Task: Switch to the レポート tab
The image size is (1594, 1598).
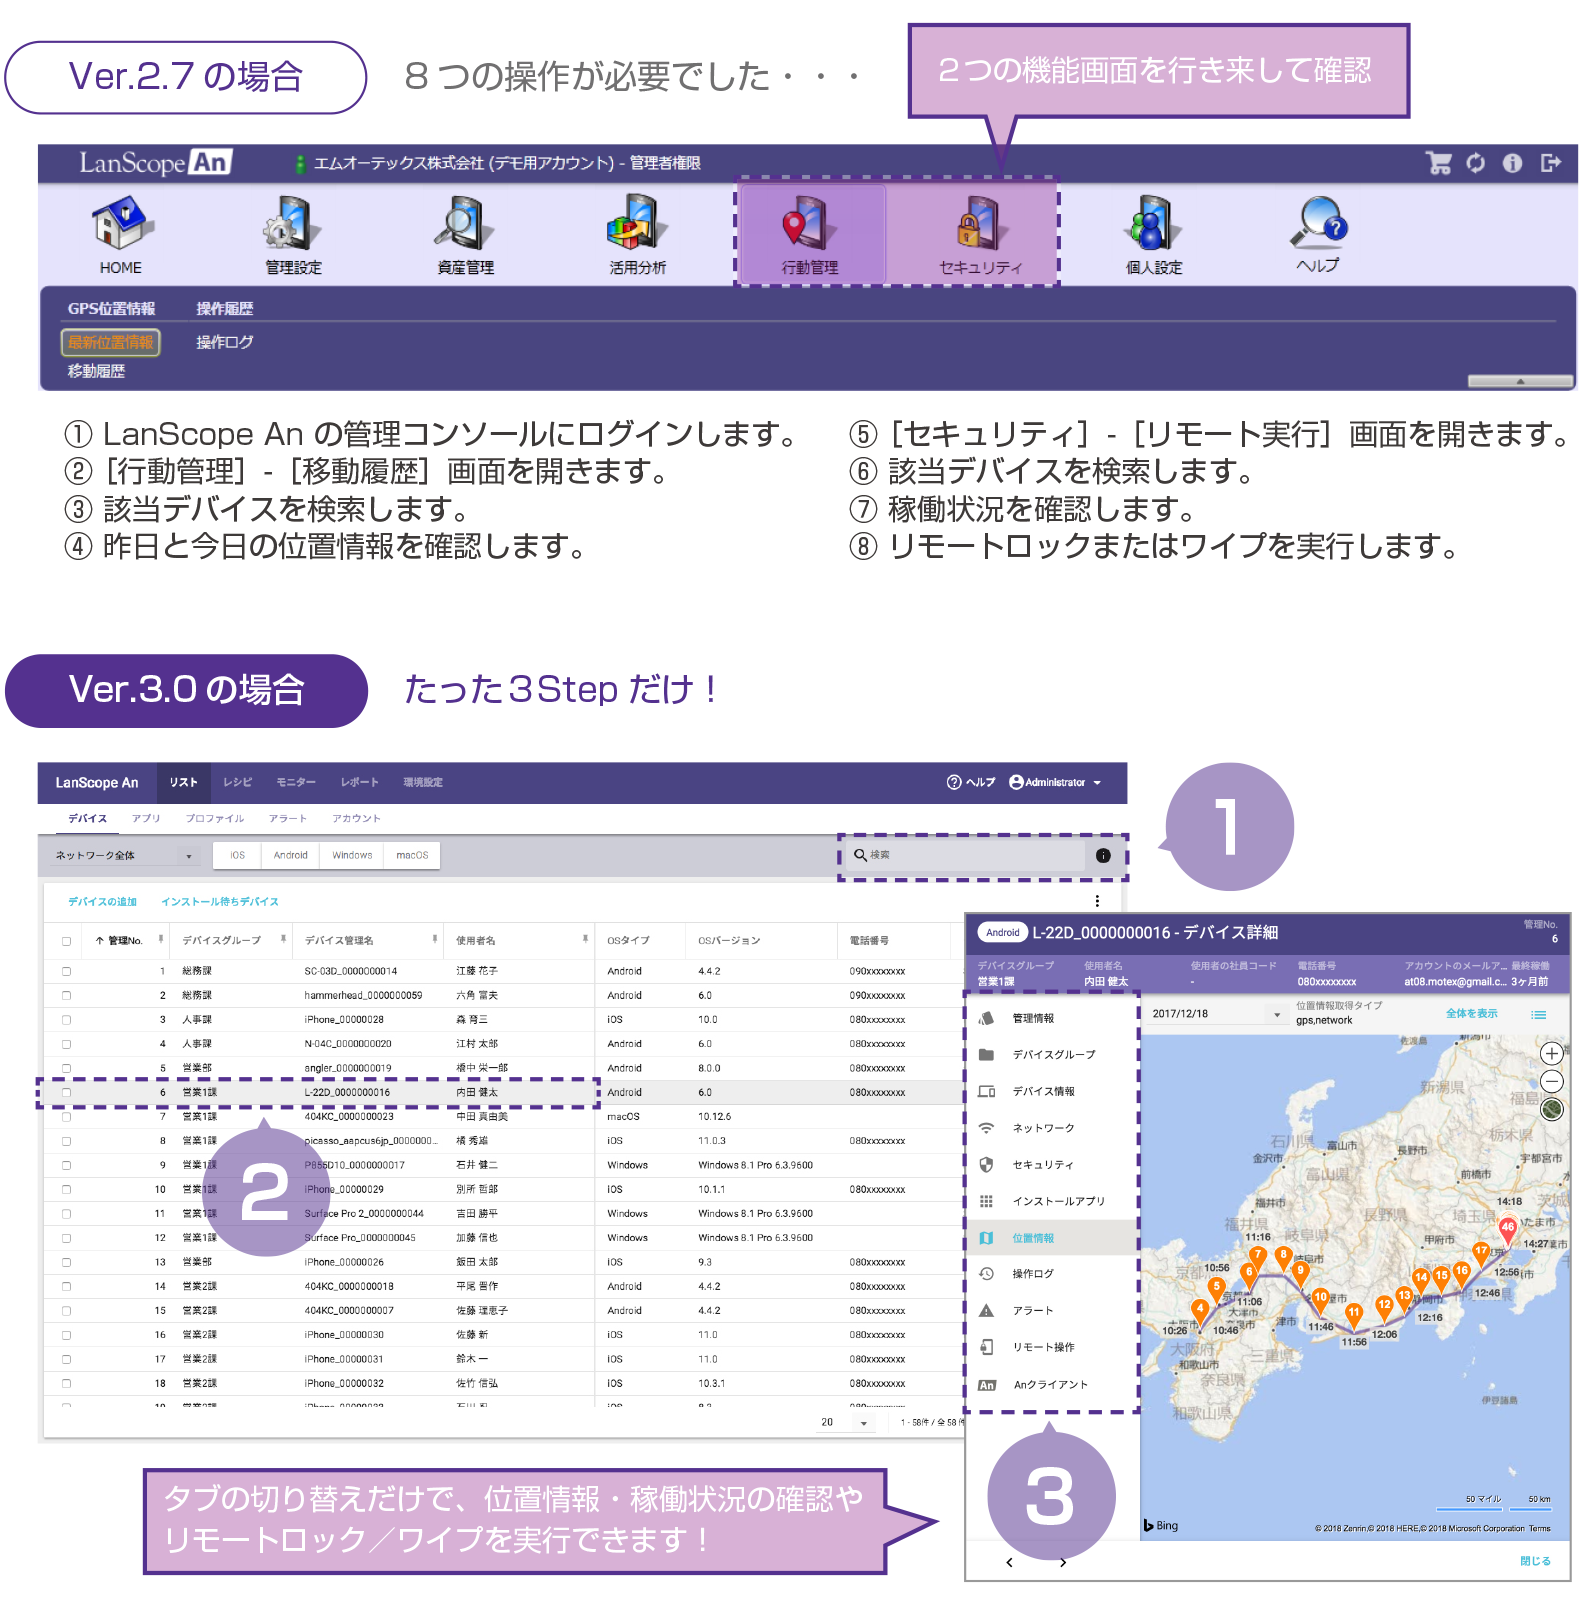Action: [359, 782]
